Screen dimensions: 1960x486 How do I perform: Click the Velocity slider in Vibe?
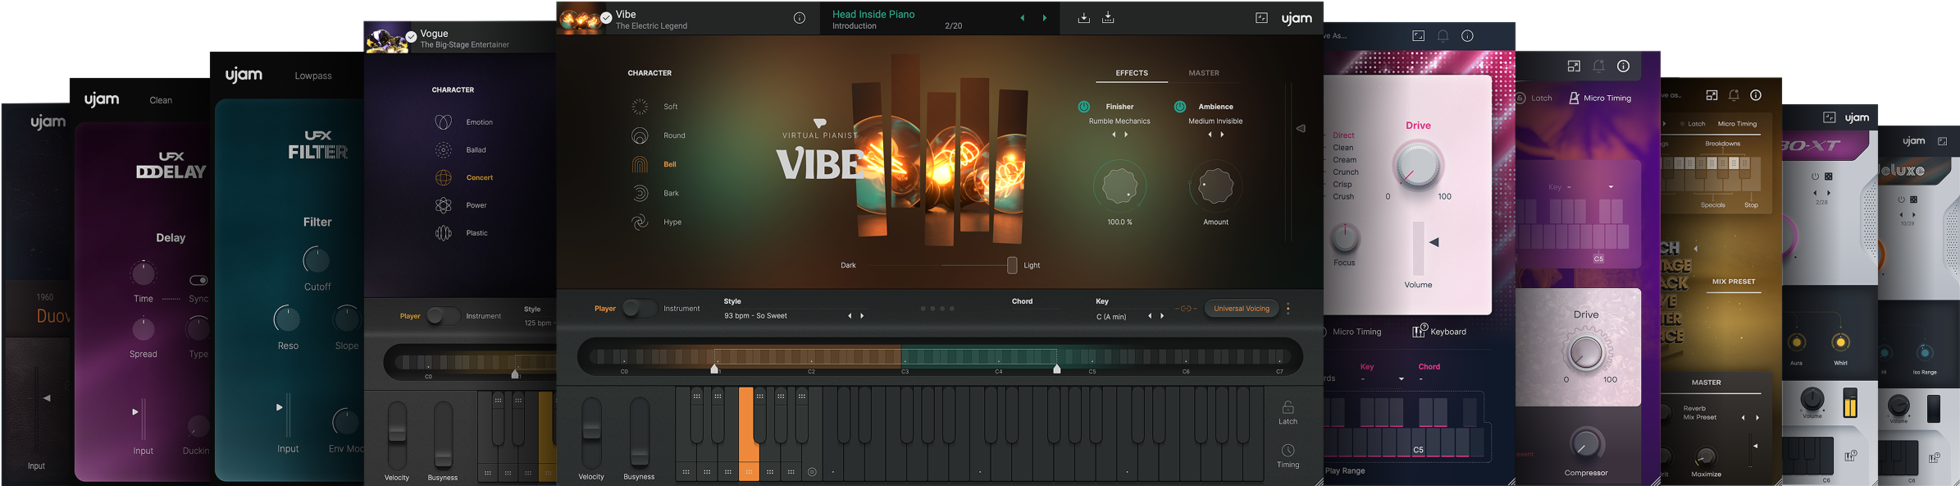592,432
